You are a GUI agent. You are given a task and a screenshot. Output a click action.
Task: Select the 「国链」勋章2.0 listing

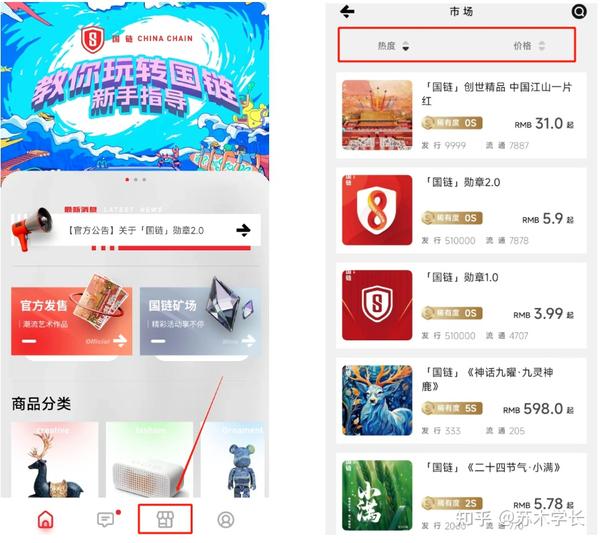(461, 210)
